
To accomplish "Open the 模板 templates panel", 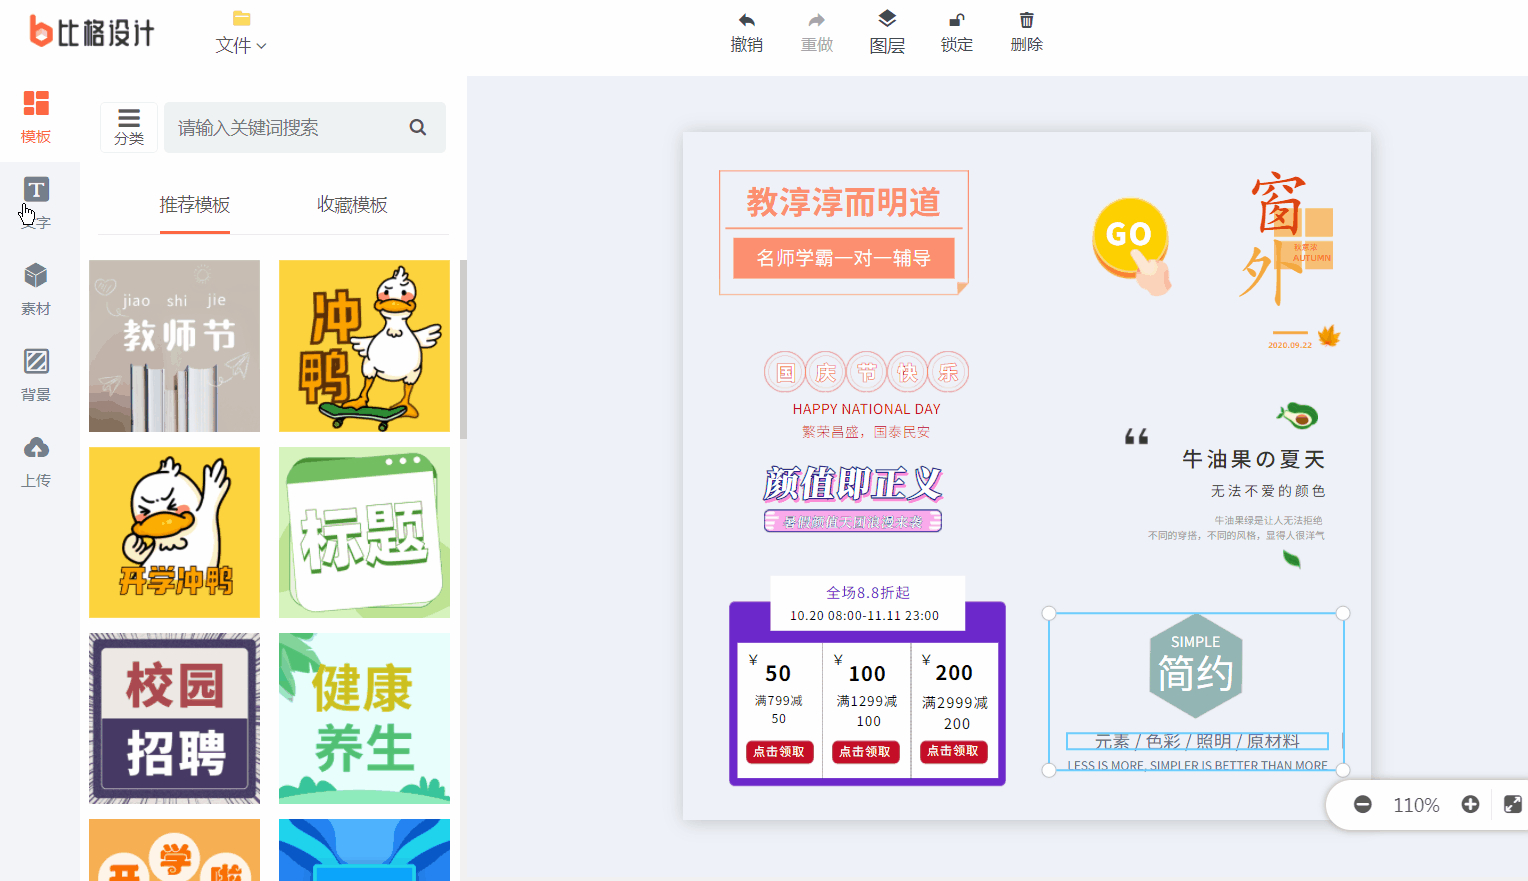I will 36,116.
